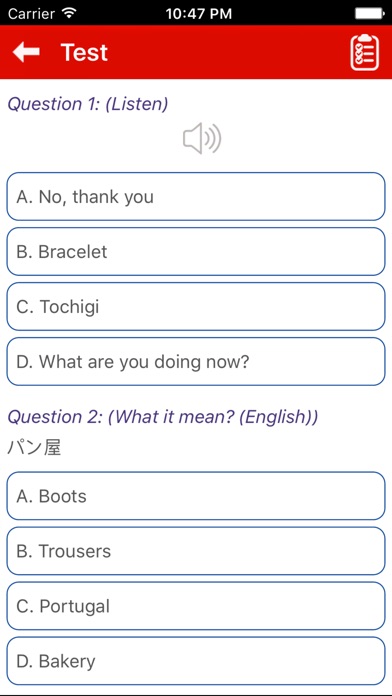
Task: Tap the Wi-Fi status icon
Action: coord(69,13)
